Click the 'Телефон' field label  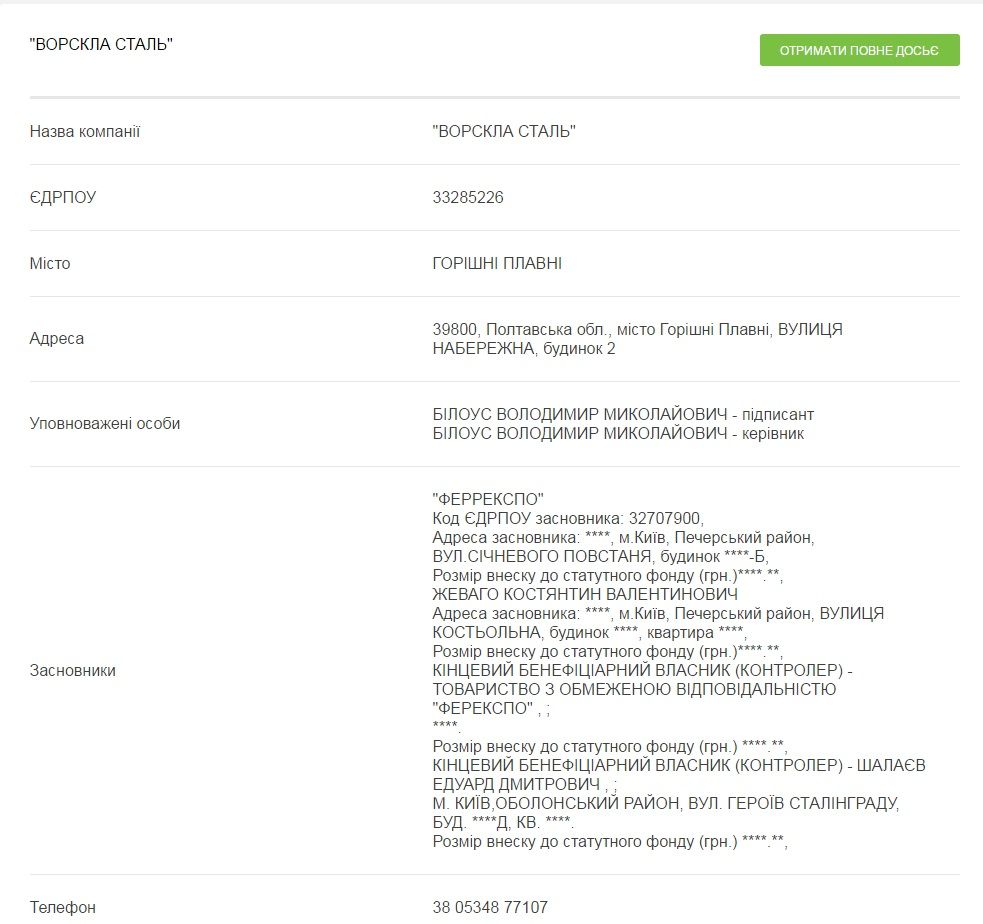point(63,907)
